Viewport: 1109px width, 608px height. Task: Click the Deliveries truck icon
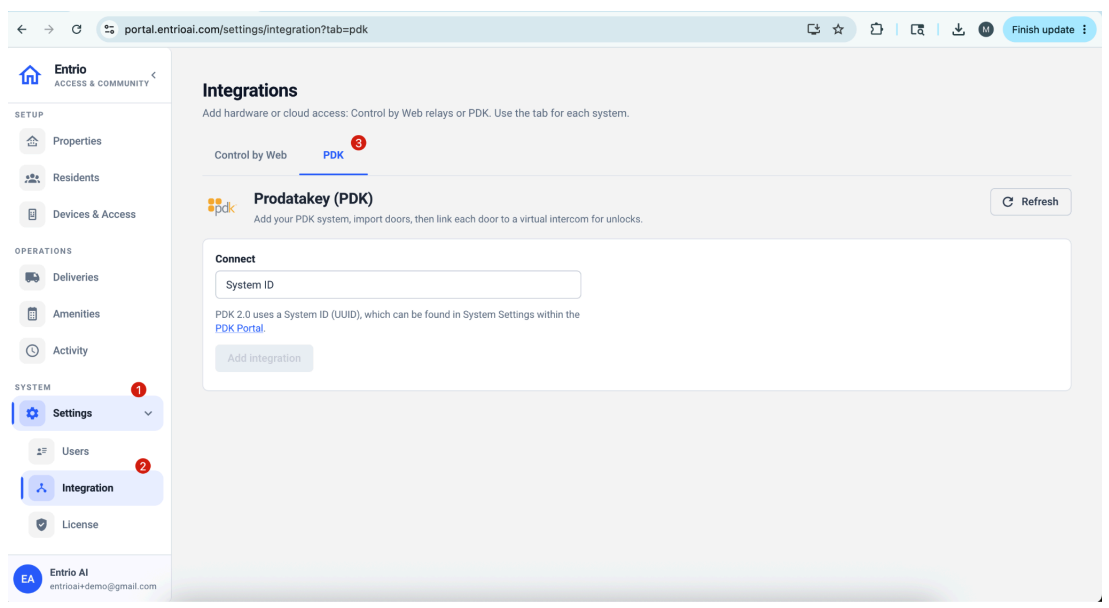point(33,278)
